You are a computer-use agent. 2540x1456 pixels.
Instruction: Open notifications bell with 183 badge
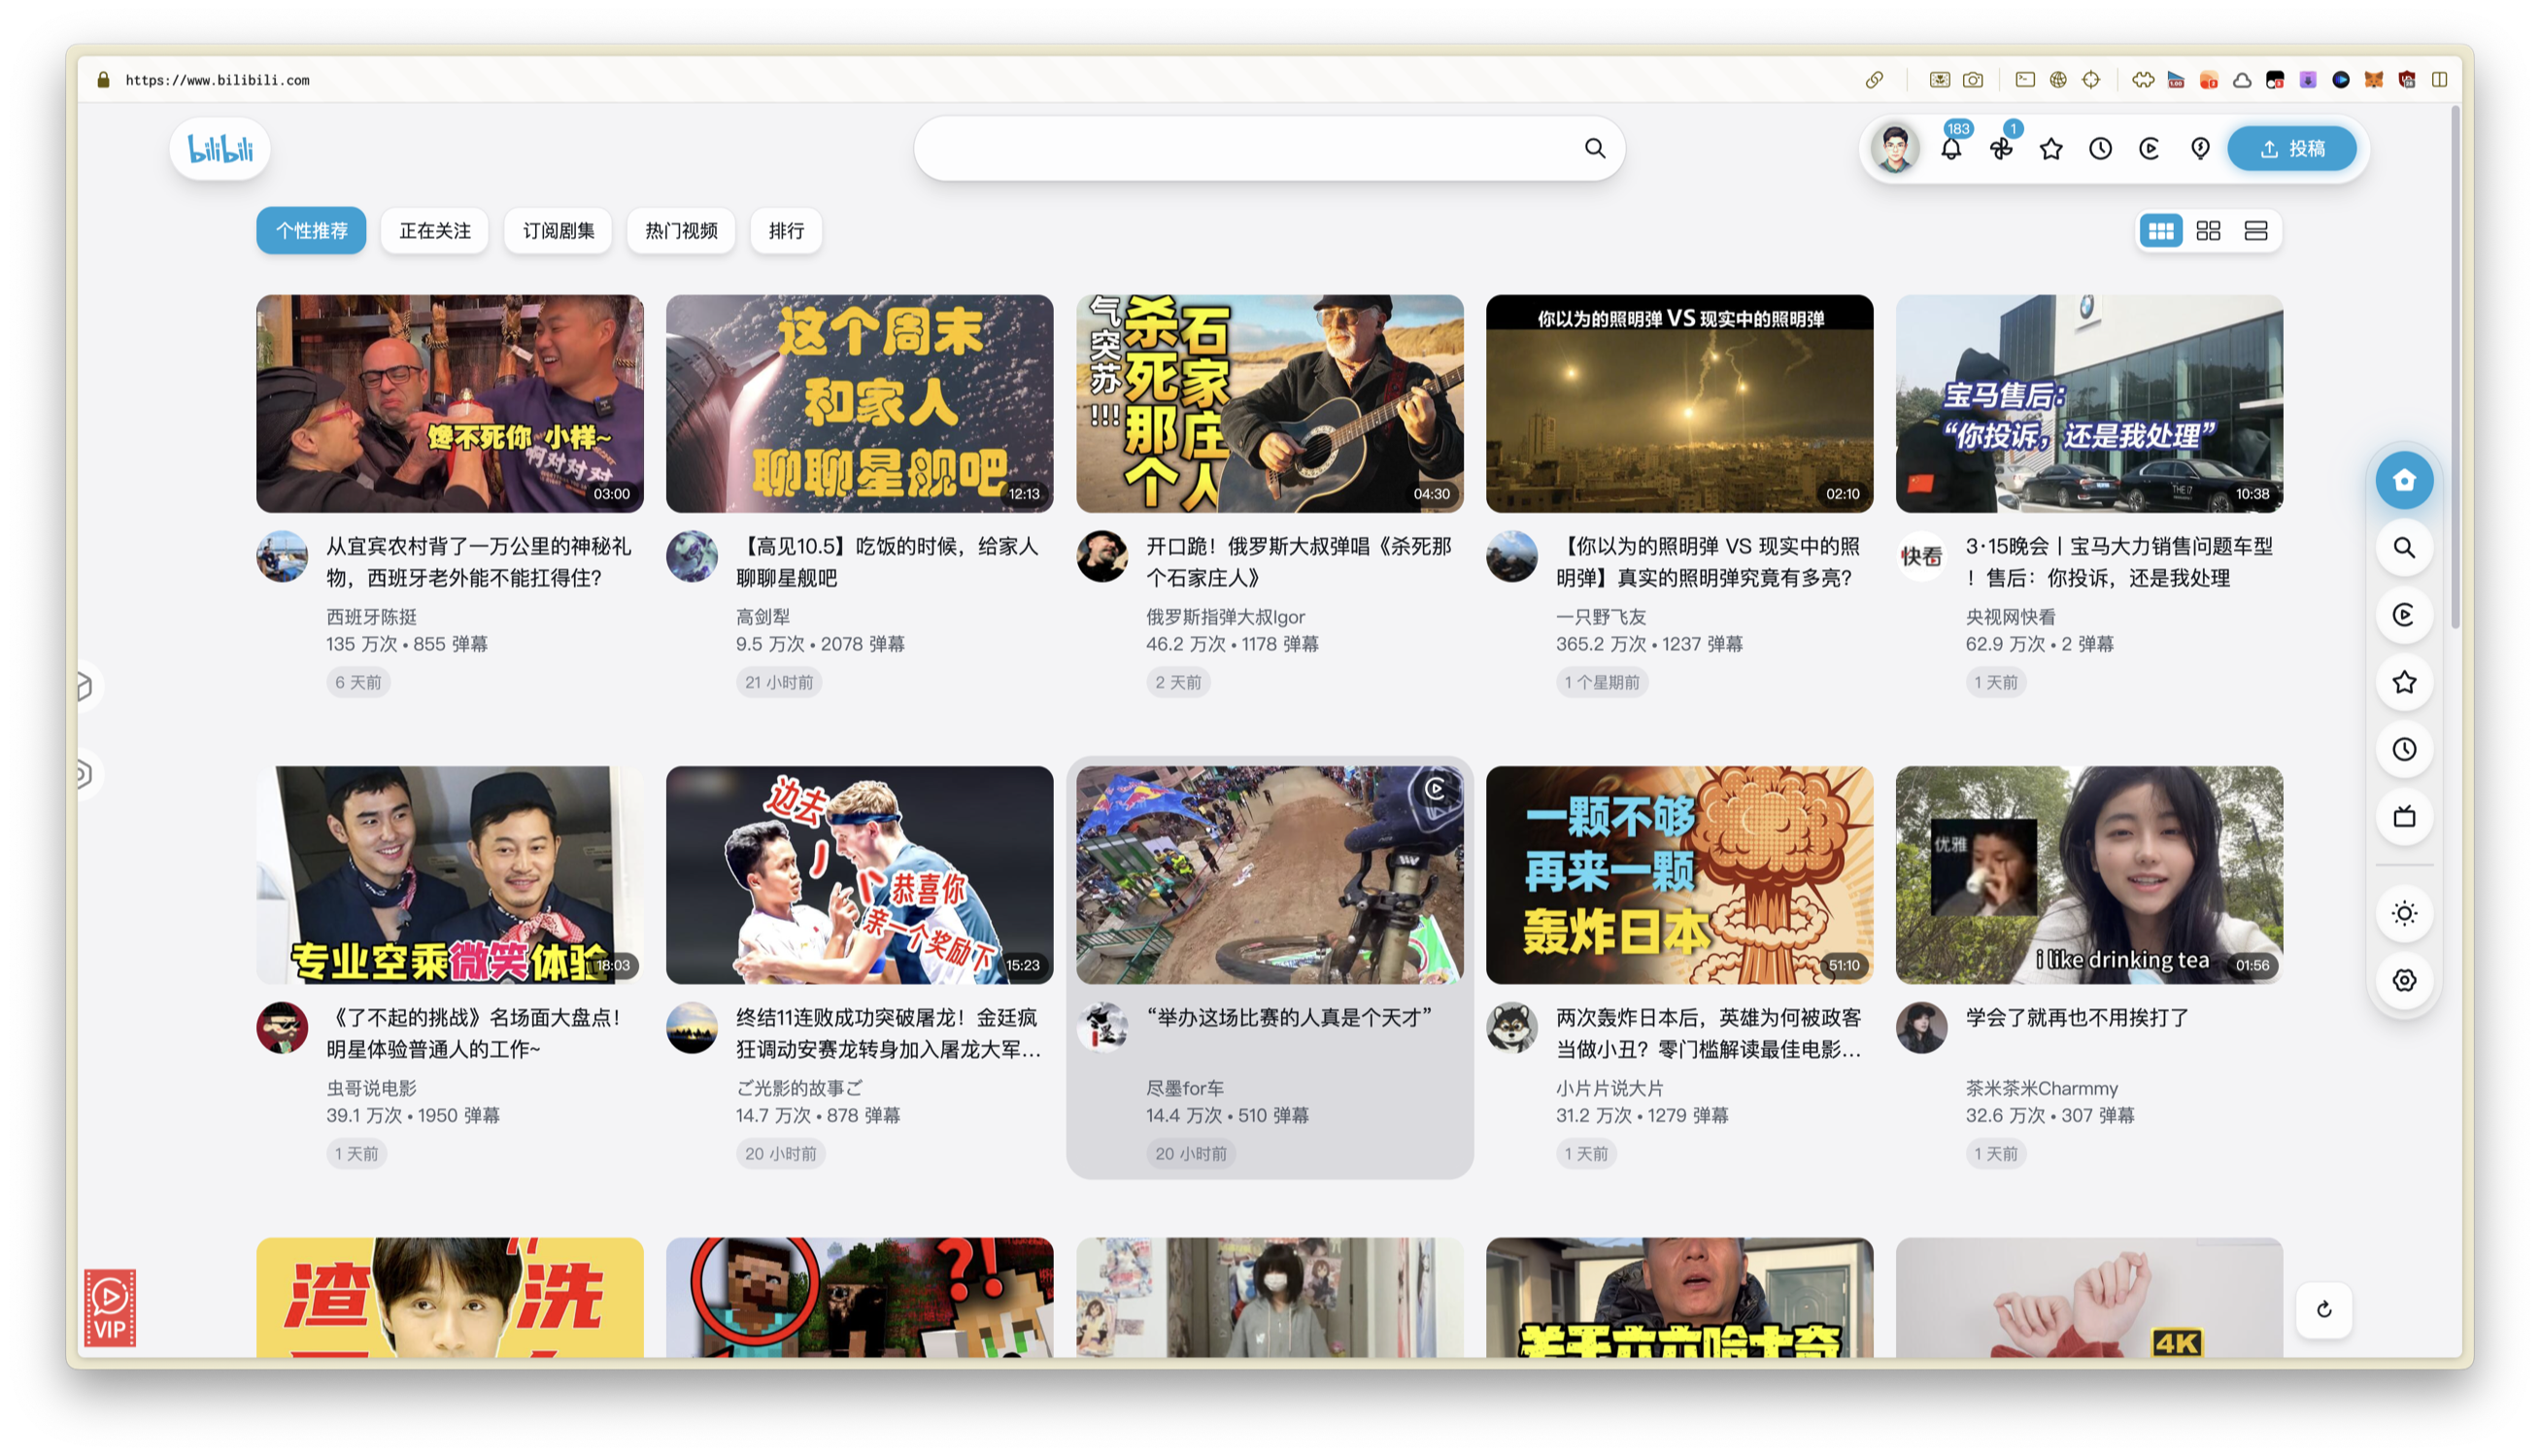pos(1950,149)
